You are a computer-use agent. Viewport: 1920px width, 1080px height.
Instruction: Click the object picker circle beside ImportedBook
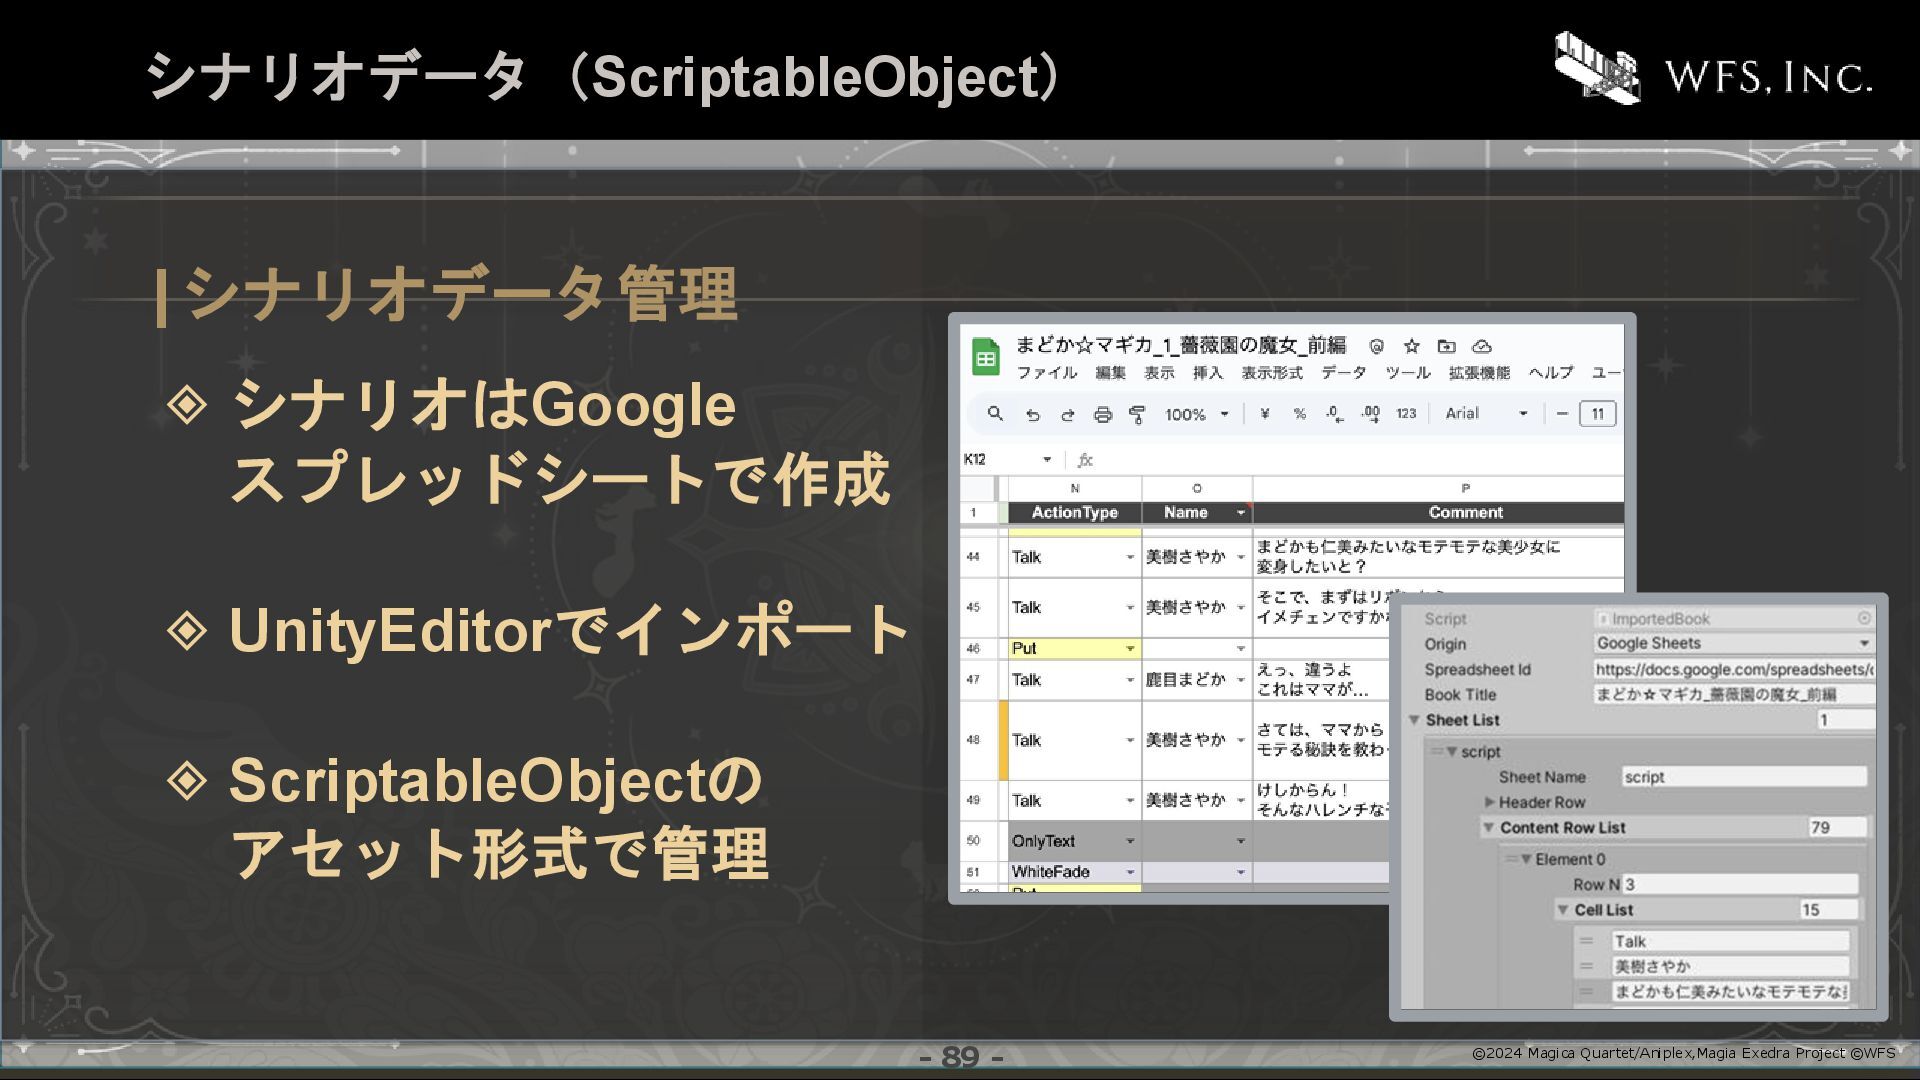click(x=1864, y=618)
